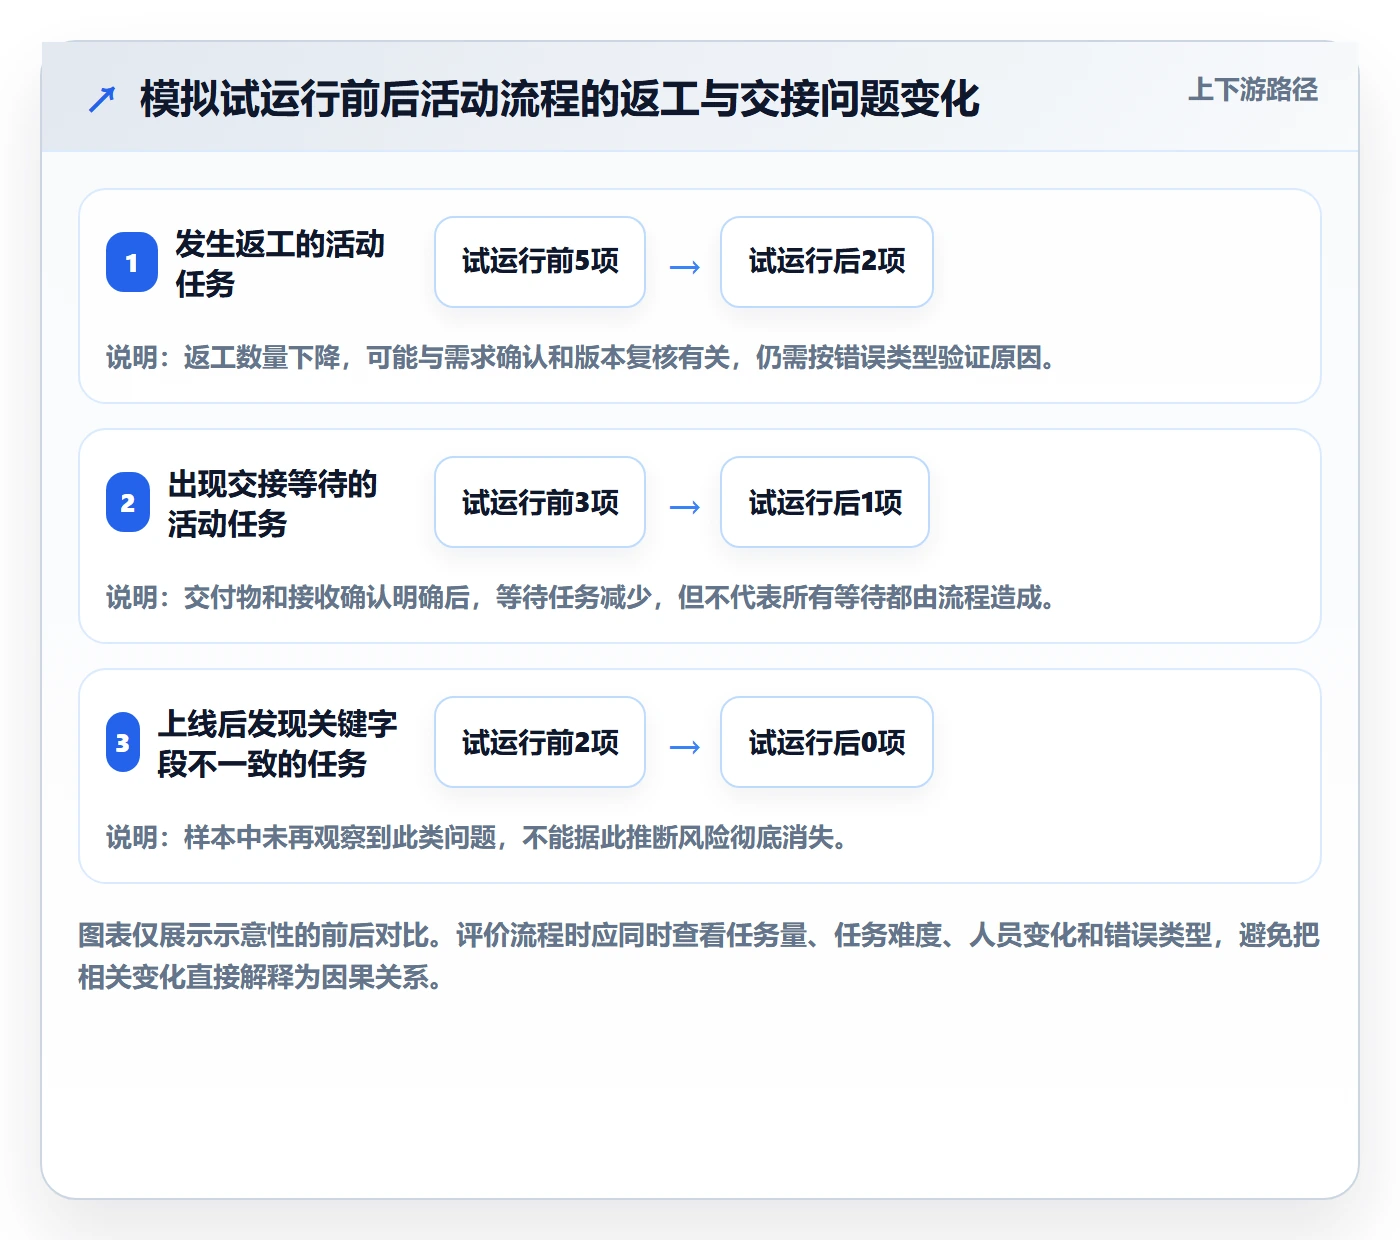Screen dimensions: 1400x1240
Task: Click the 试运行前2项 box
Action: click(540, 742)
